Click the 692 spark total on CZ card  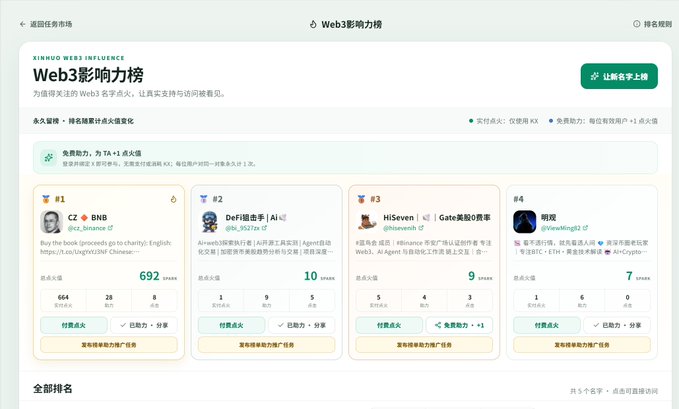tap(149, 276)
